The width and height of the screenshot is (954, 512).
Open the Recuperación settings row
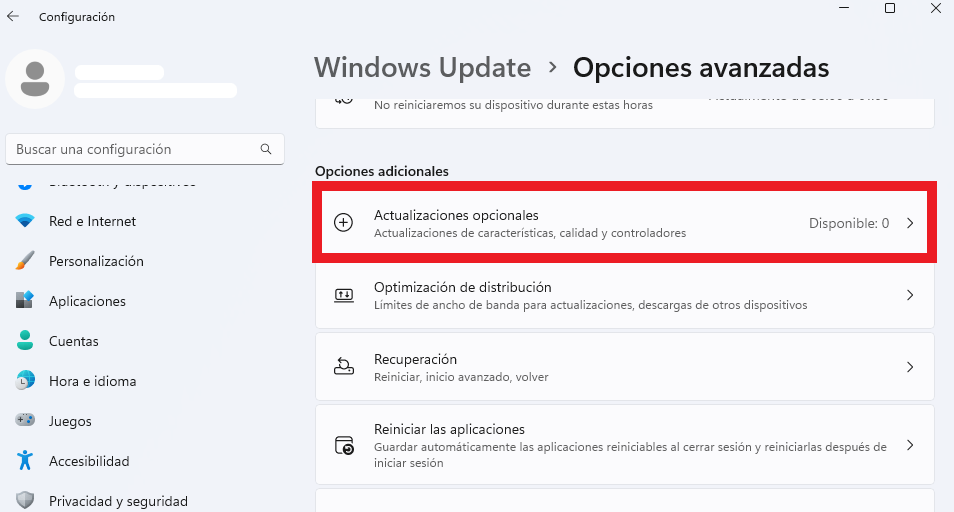[625, 367]
